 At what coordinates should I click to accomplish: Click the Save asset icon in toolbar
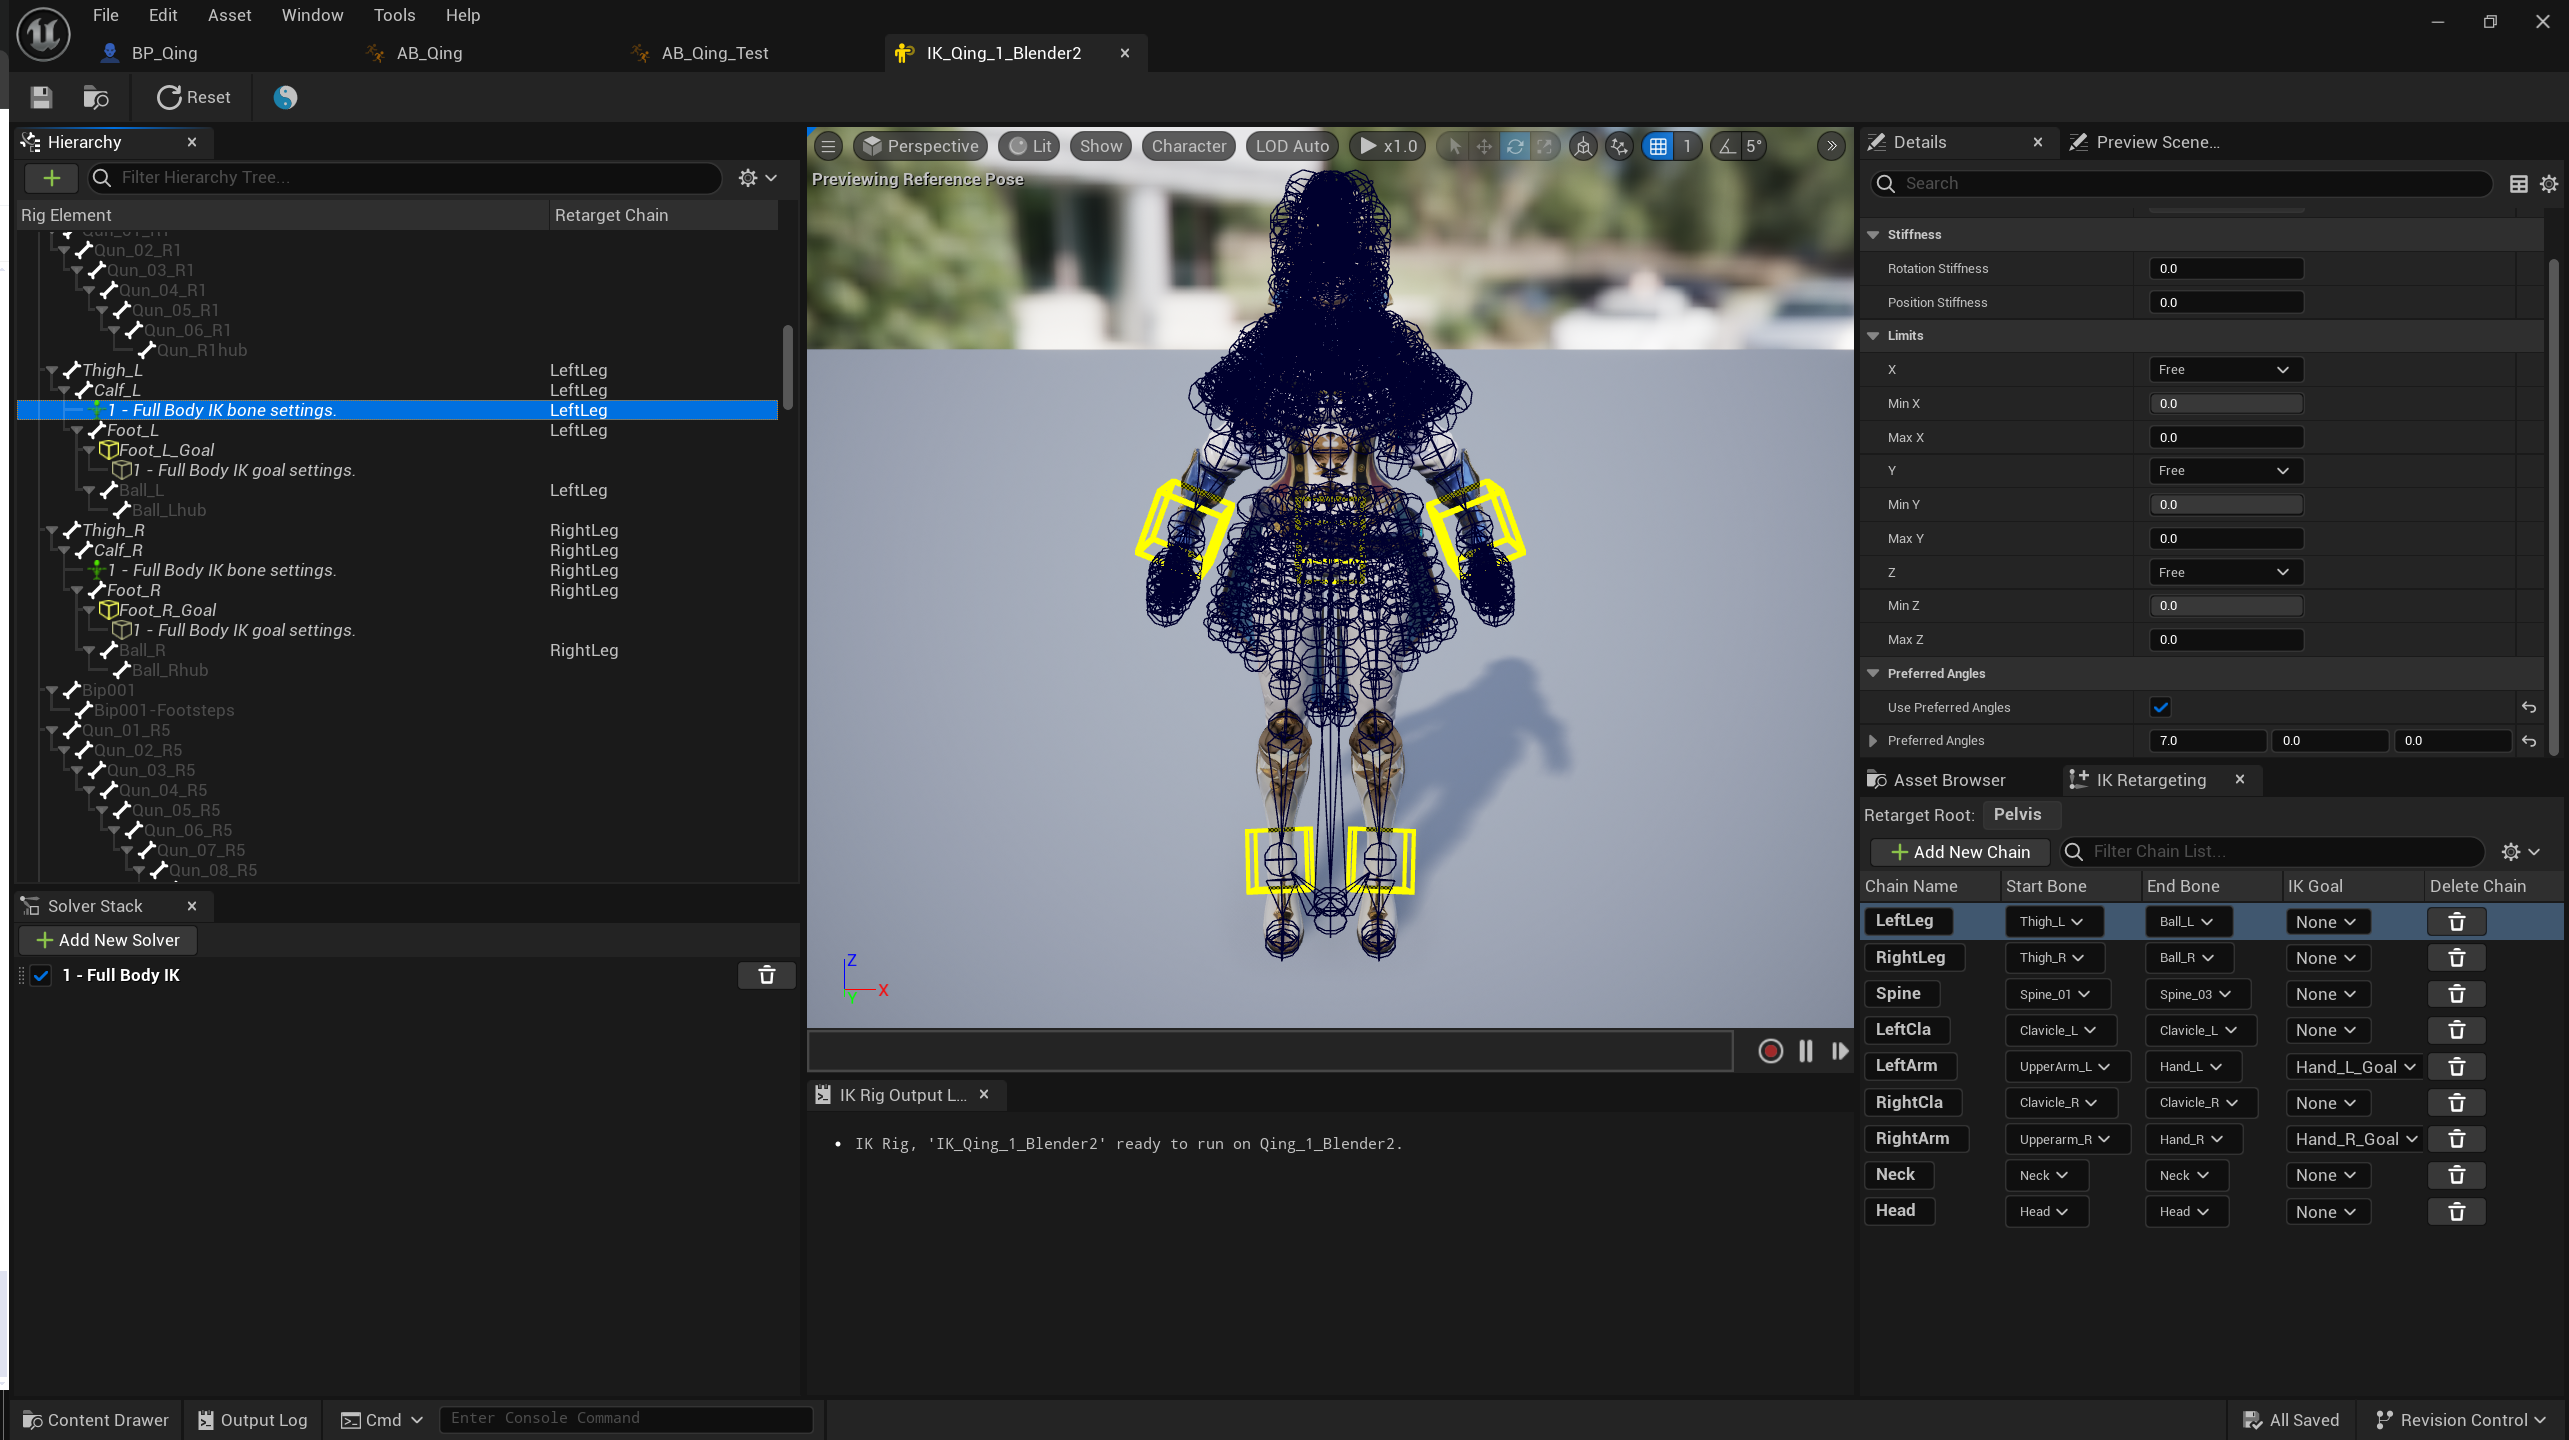point(41,97)
